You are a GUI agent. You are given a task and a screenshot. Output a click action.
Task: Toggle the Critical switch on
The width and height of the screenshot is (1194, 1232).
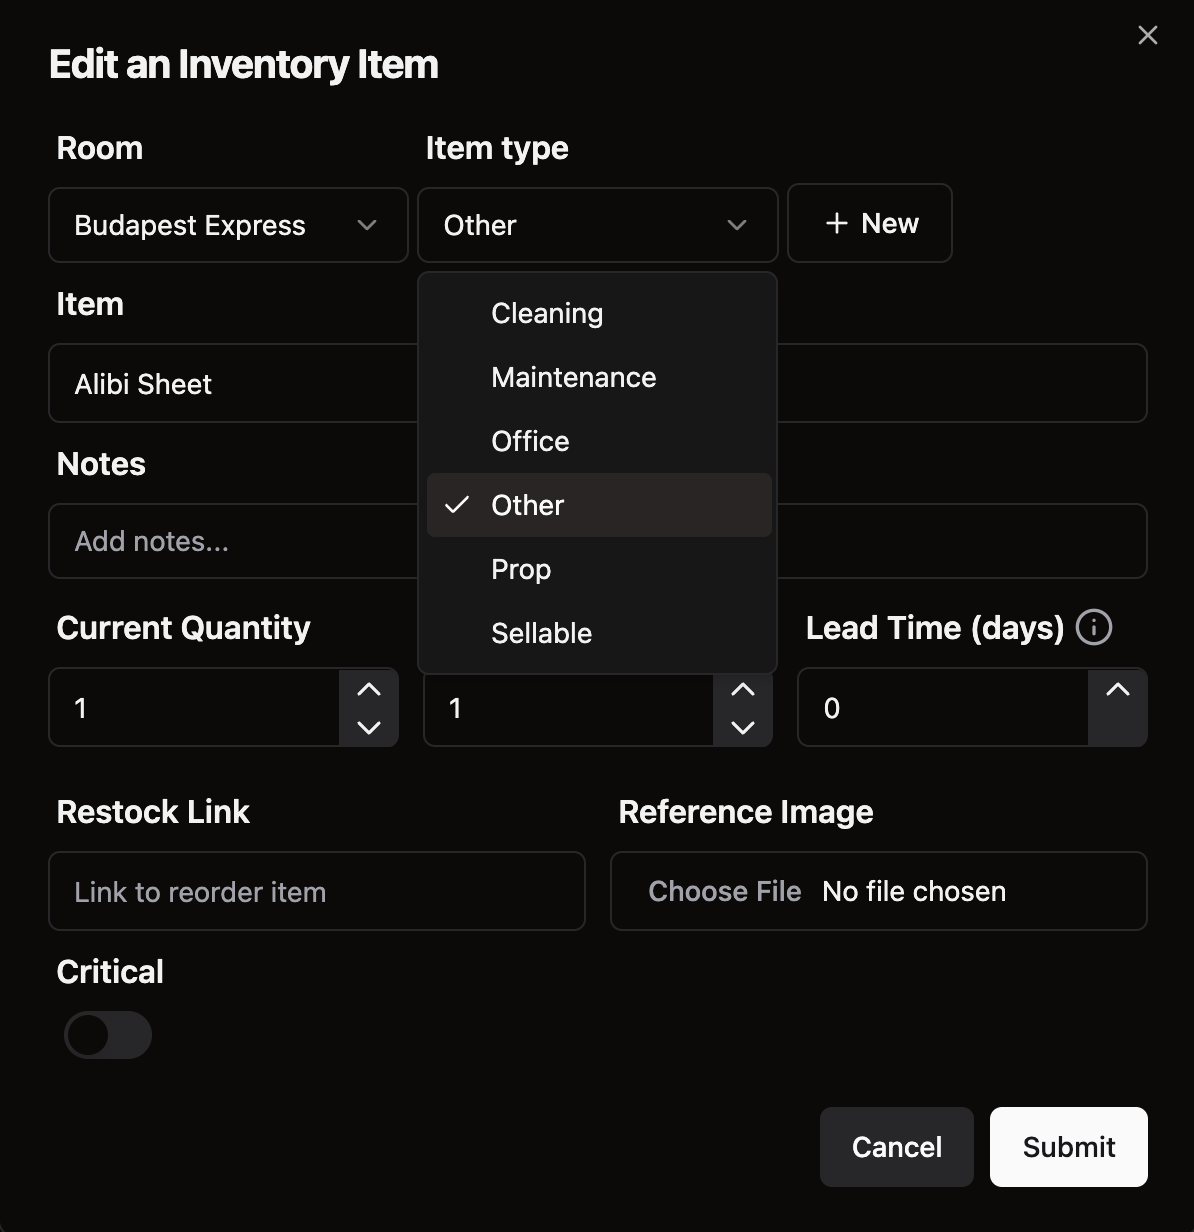point(108,1035)
